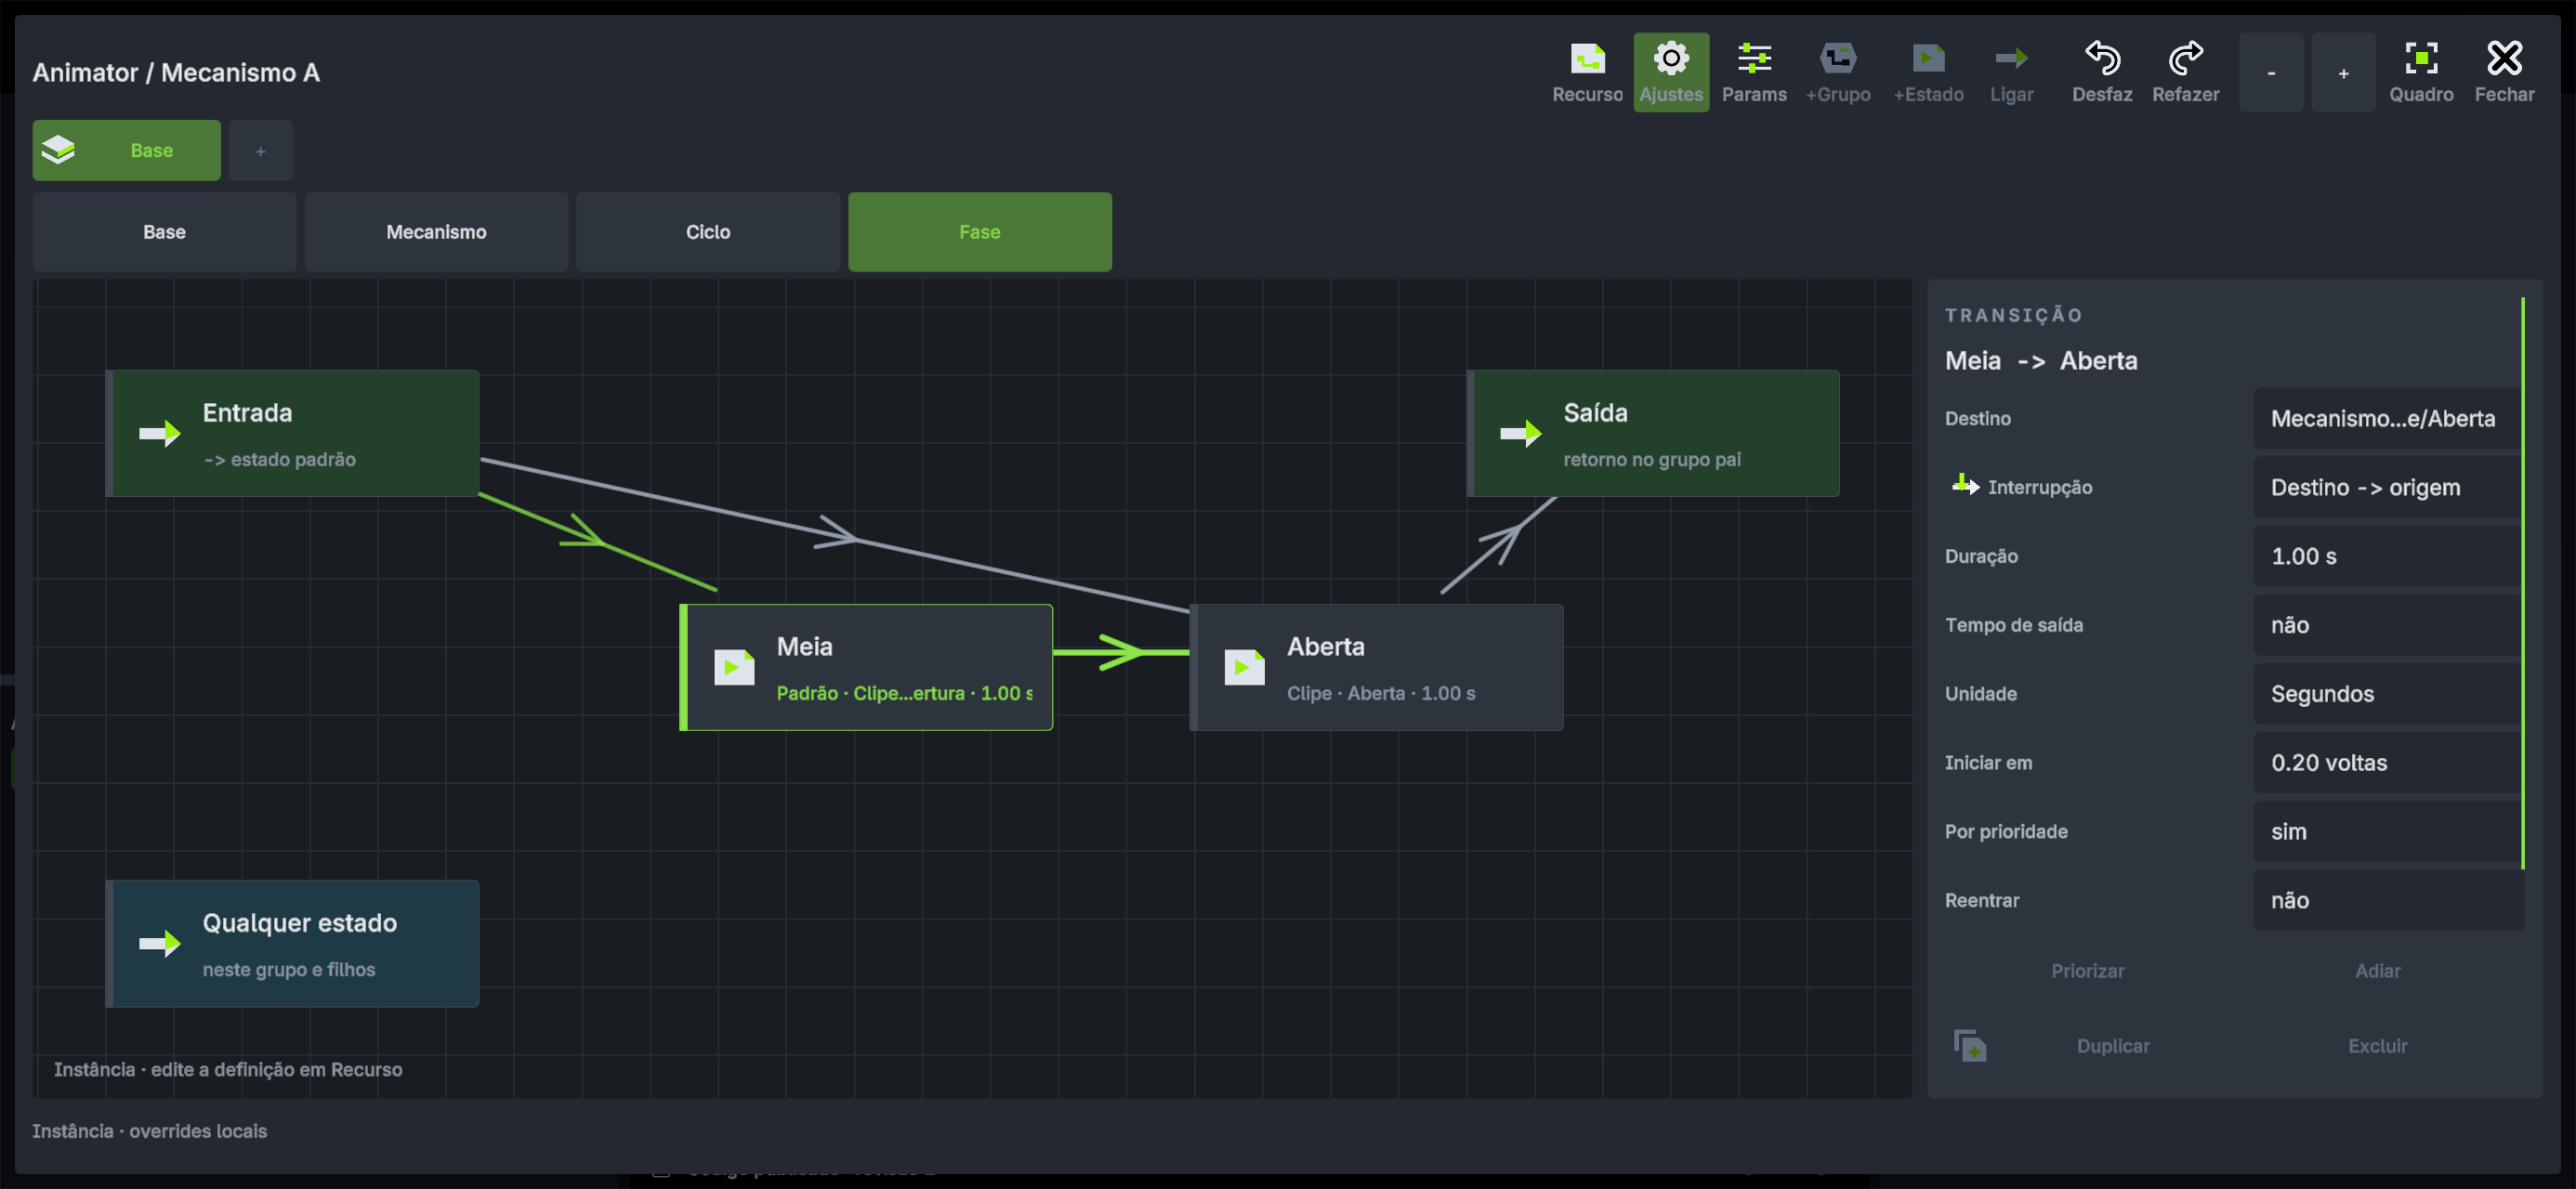Open the Recurso toolbar icon
Screen dimensions: 2576x1189
pyautogui.click(x=1587, y=72)
